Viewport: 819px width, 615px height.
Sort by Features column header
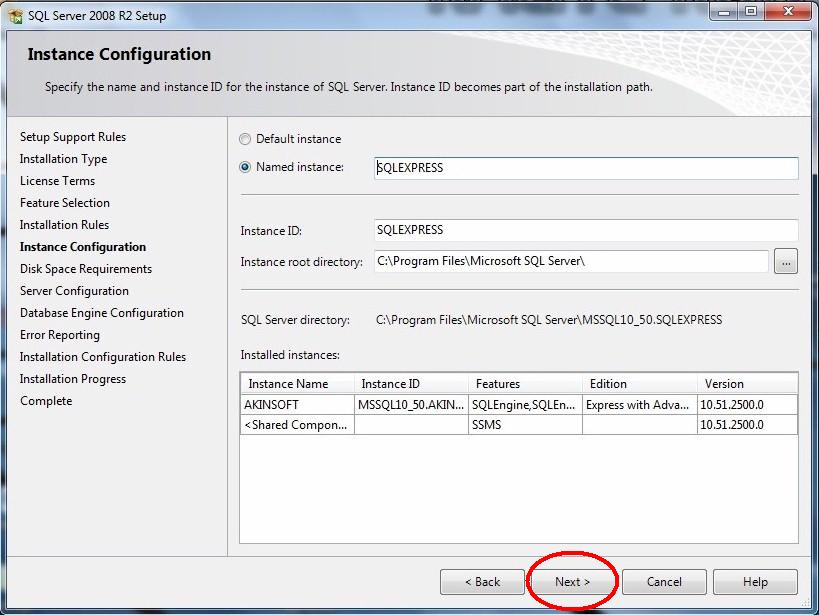pos(525,384)
